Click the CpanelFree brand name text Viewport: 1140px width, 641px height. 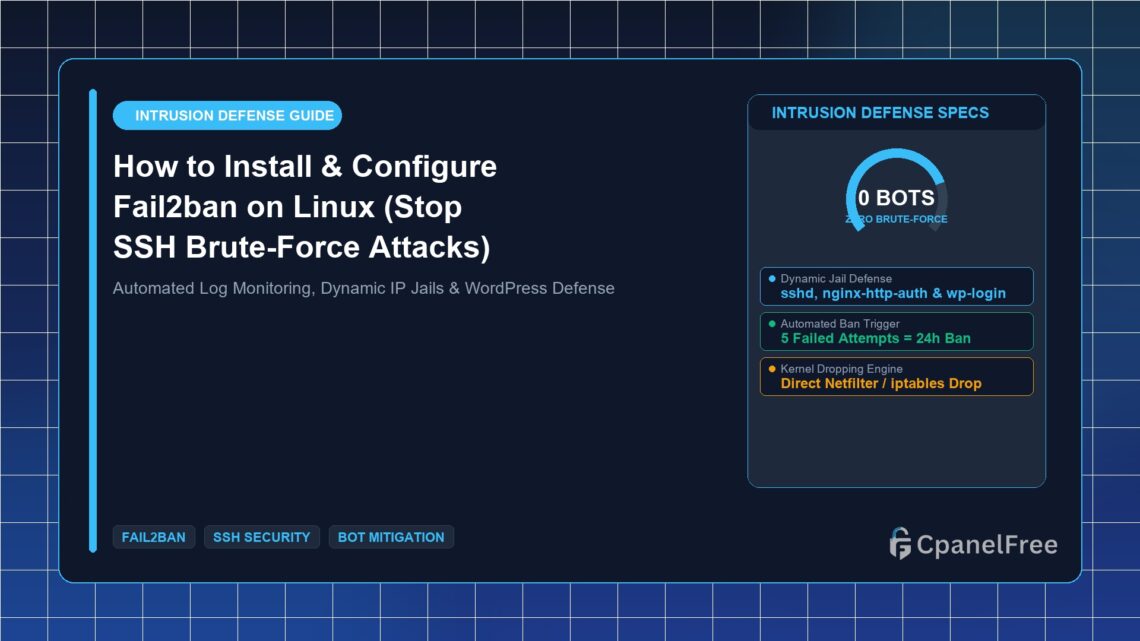click(987, 544)
